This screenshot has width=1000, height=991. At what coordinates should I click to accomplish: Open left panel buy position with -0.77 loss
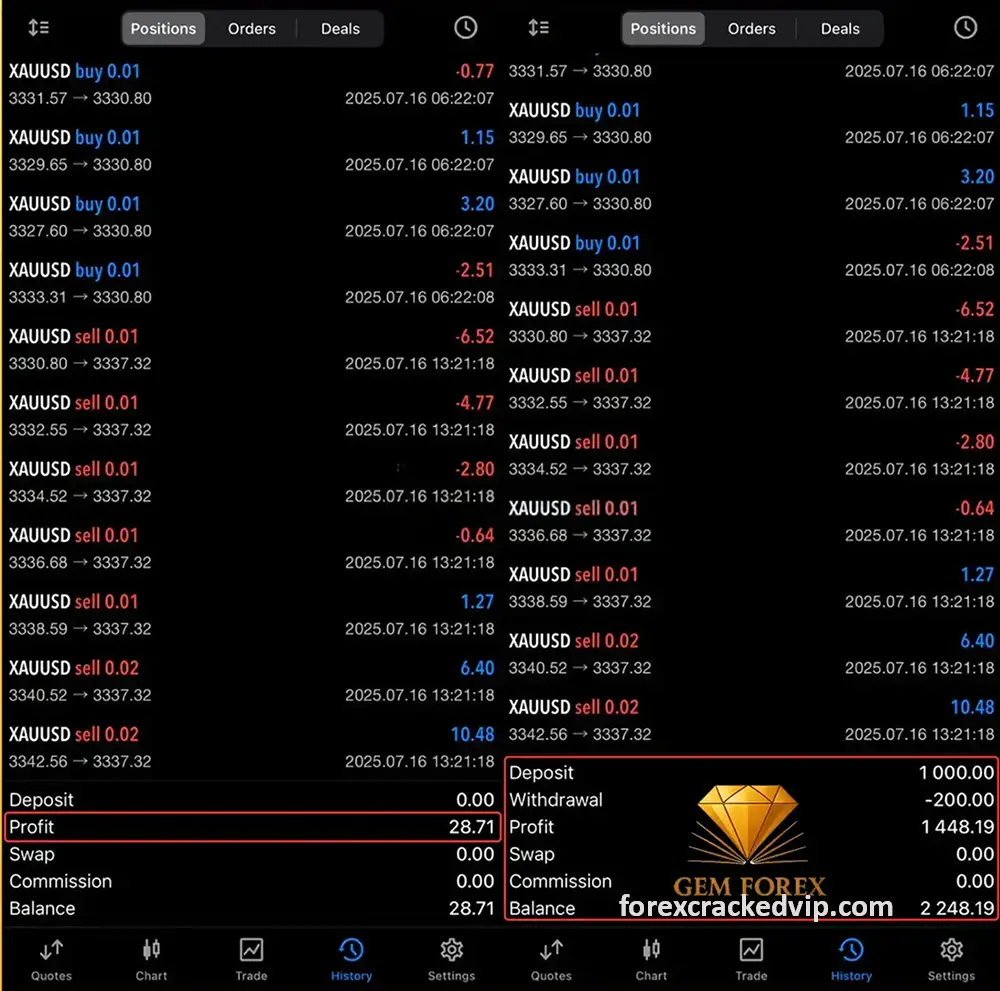click(251, 84)
